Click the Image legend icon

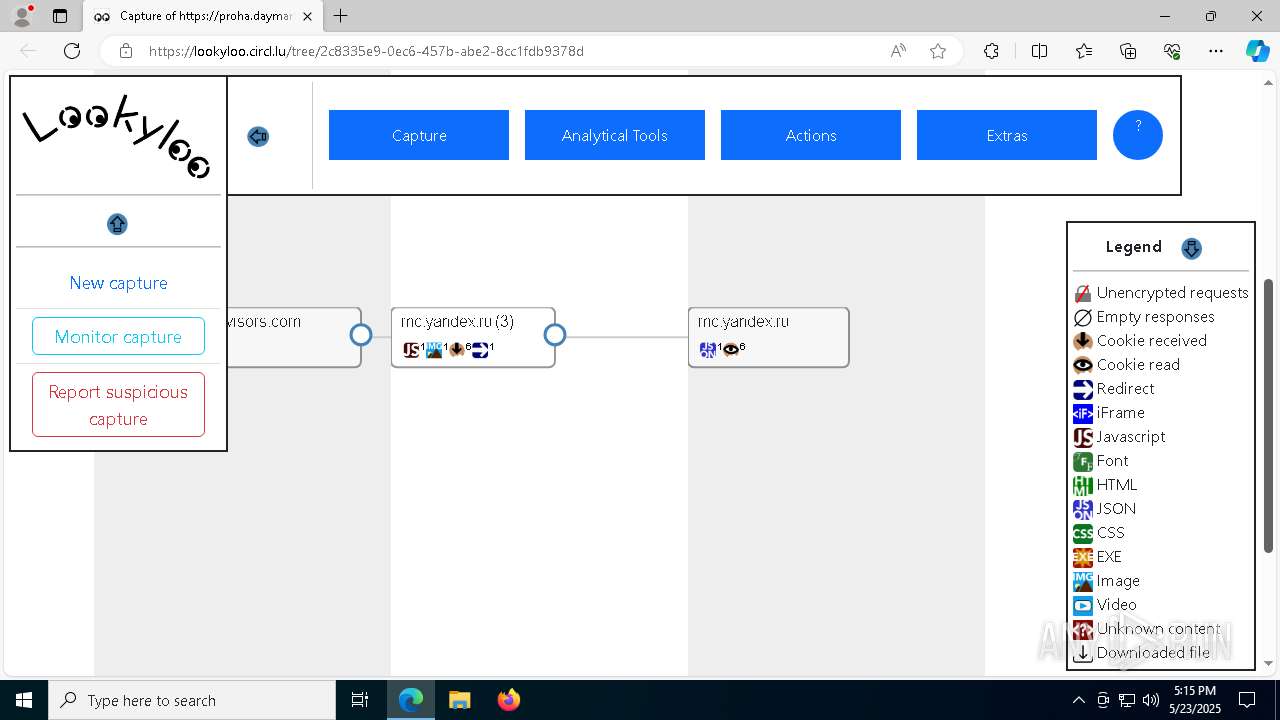tap(1083, 581)
